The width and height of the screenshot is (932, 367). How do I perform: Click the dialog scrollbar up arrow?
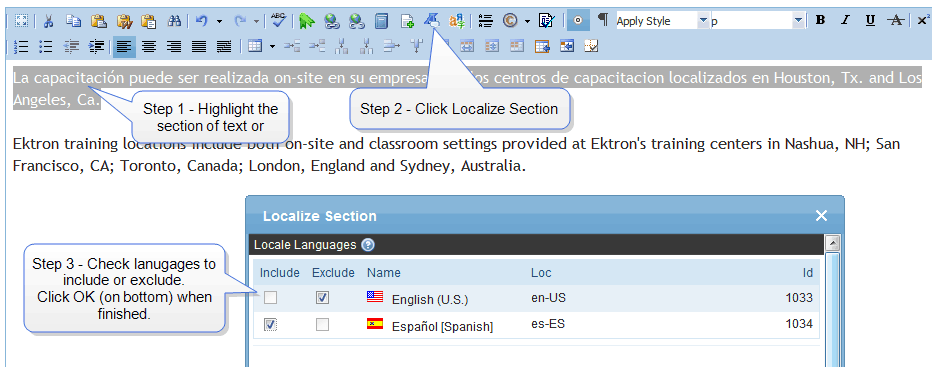tap(832, 242)
